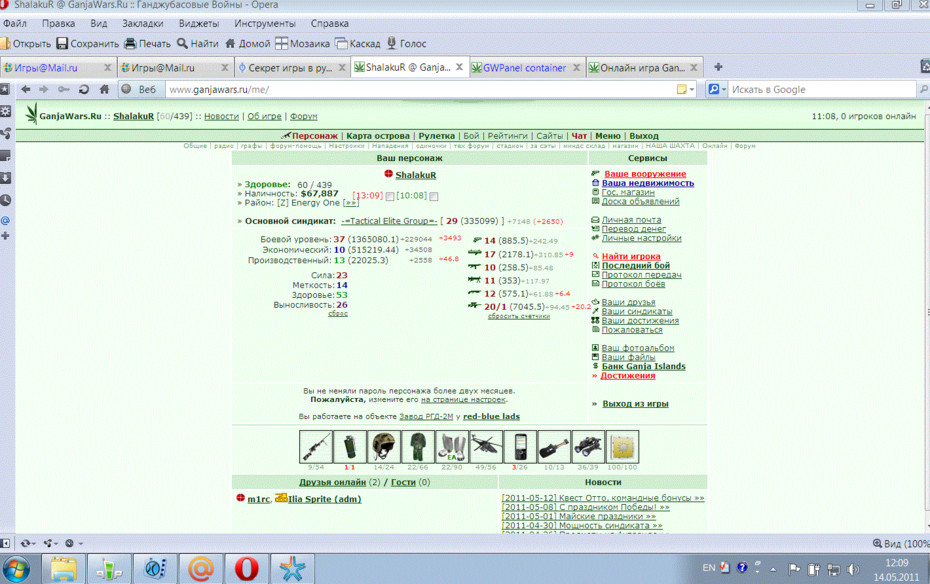This screenshot has width=930, height=584.
Task: Select the Мозаика tile layout icon
Action: 281,43
